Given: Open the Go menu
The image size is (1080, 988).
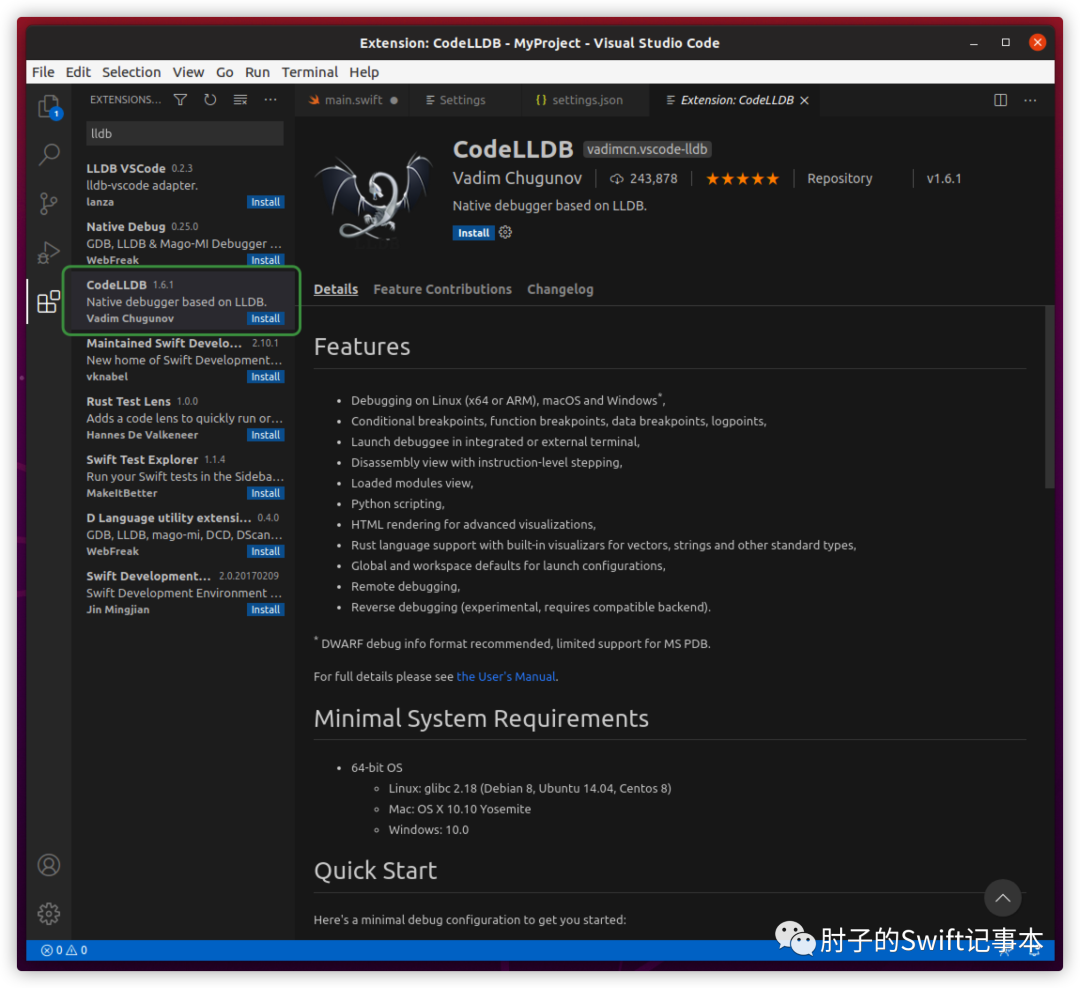Looking at the screenshot, I should [225, 72].
